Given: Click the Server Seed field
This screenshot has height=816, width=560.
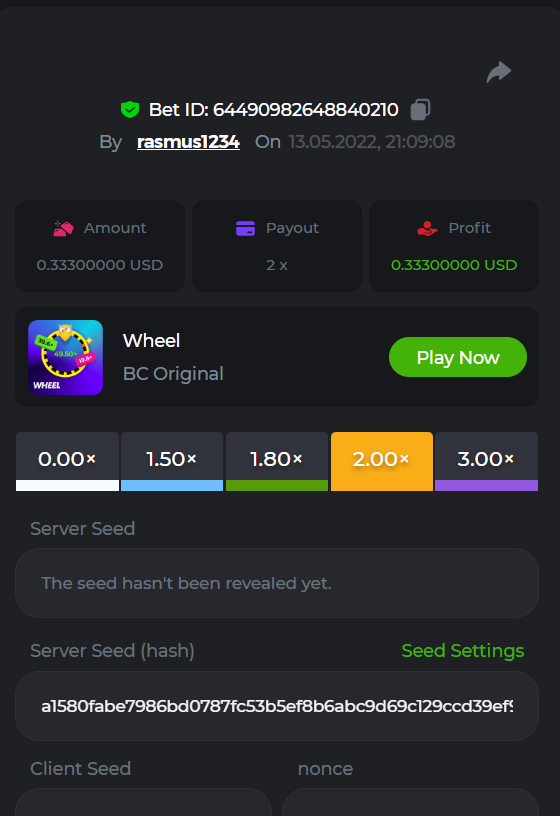Looking at the screenshot, I should 277,583.
